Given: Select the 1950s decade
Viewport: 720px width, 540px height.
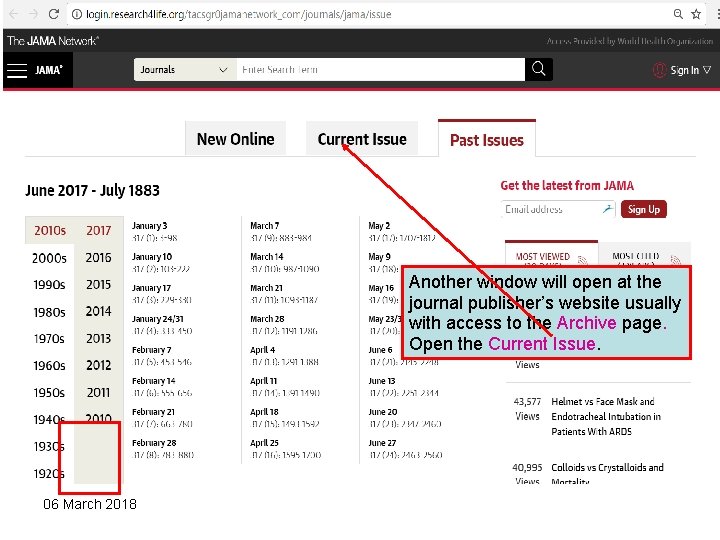Looking at the screenshot, I should (49, 393).
